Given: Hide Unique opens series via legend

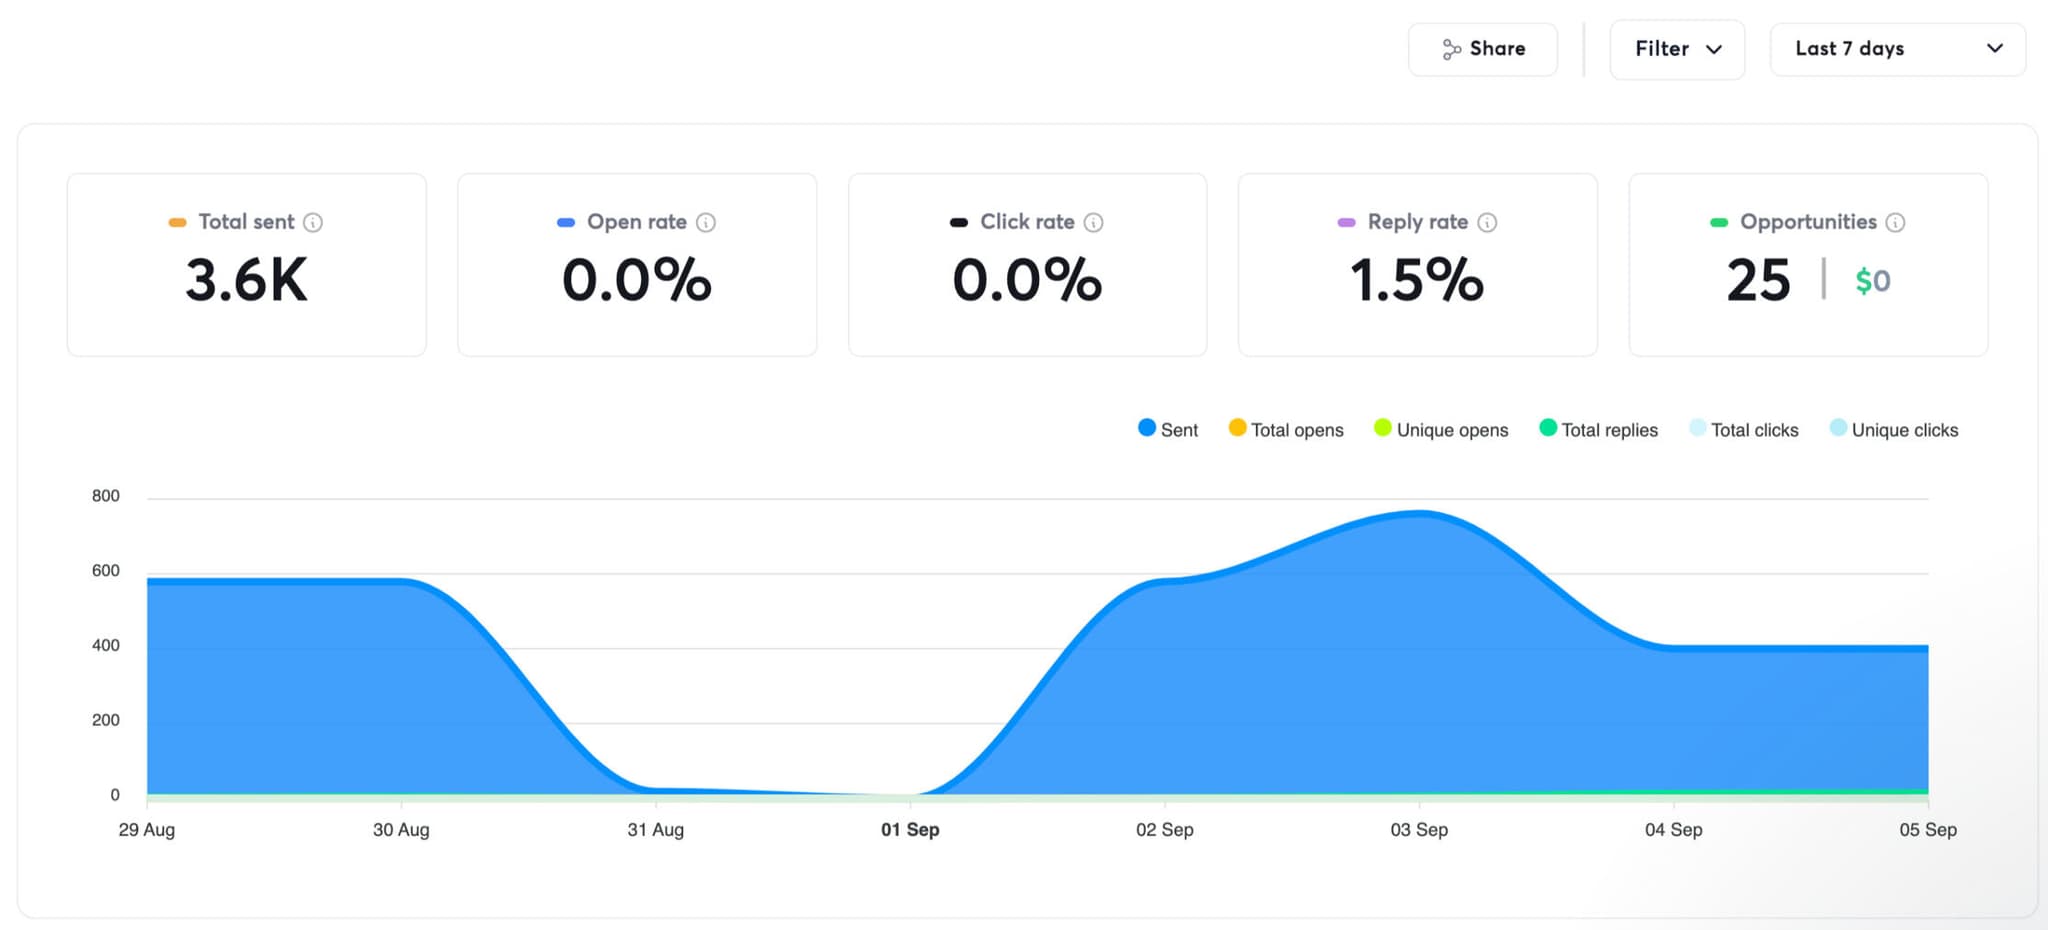Looking at the screenshot, I should tap(1441, 429).
